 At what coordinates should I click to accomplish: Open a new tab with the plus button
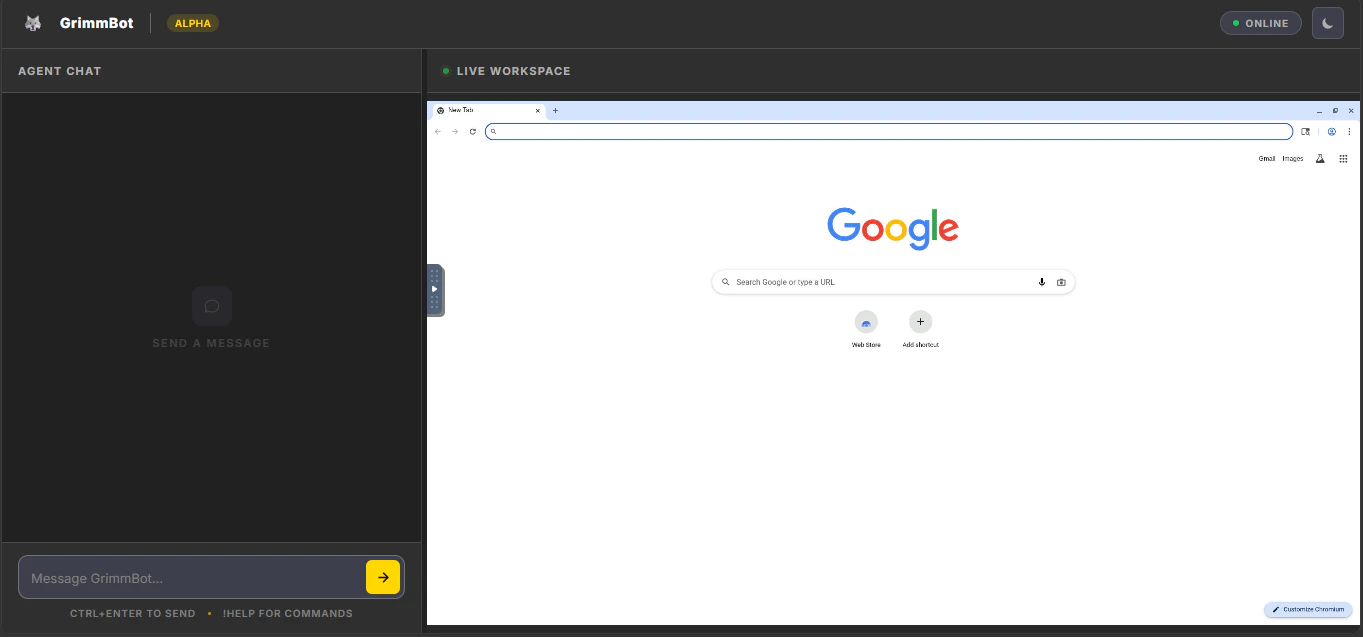[x=555, y=110]
